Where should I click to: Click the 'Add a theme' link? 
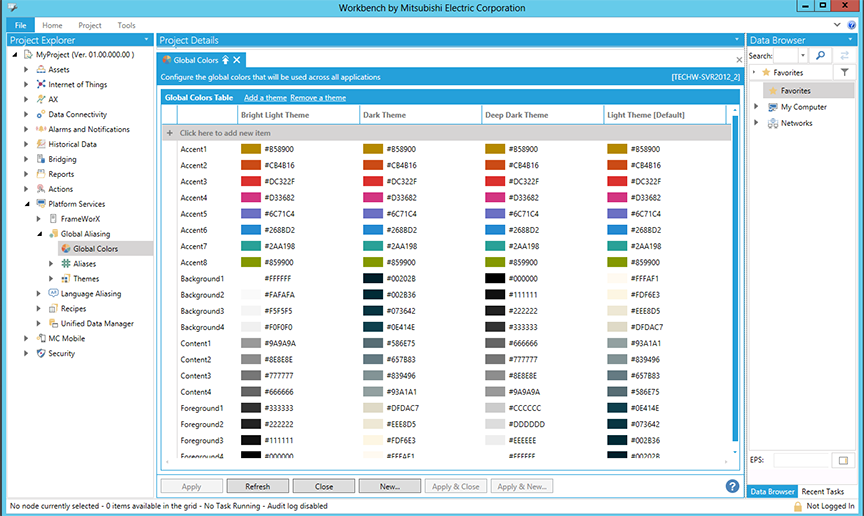[266, 98]
